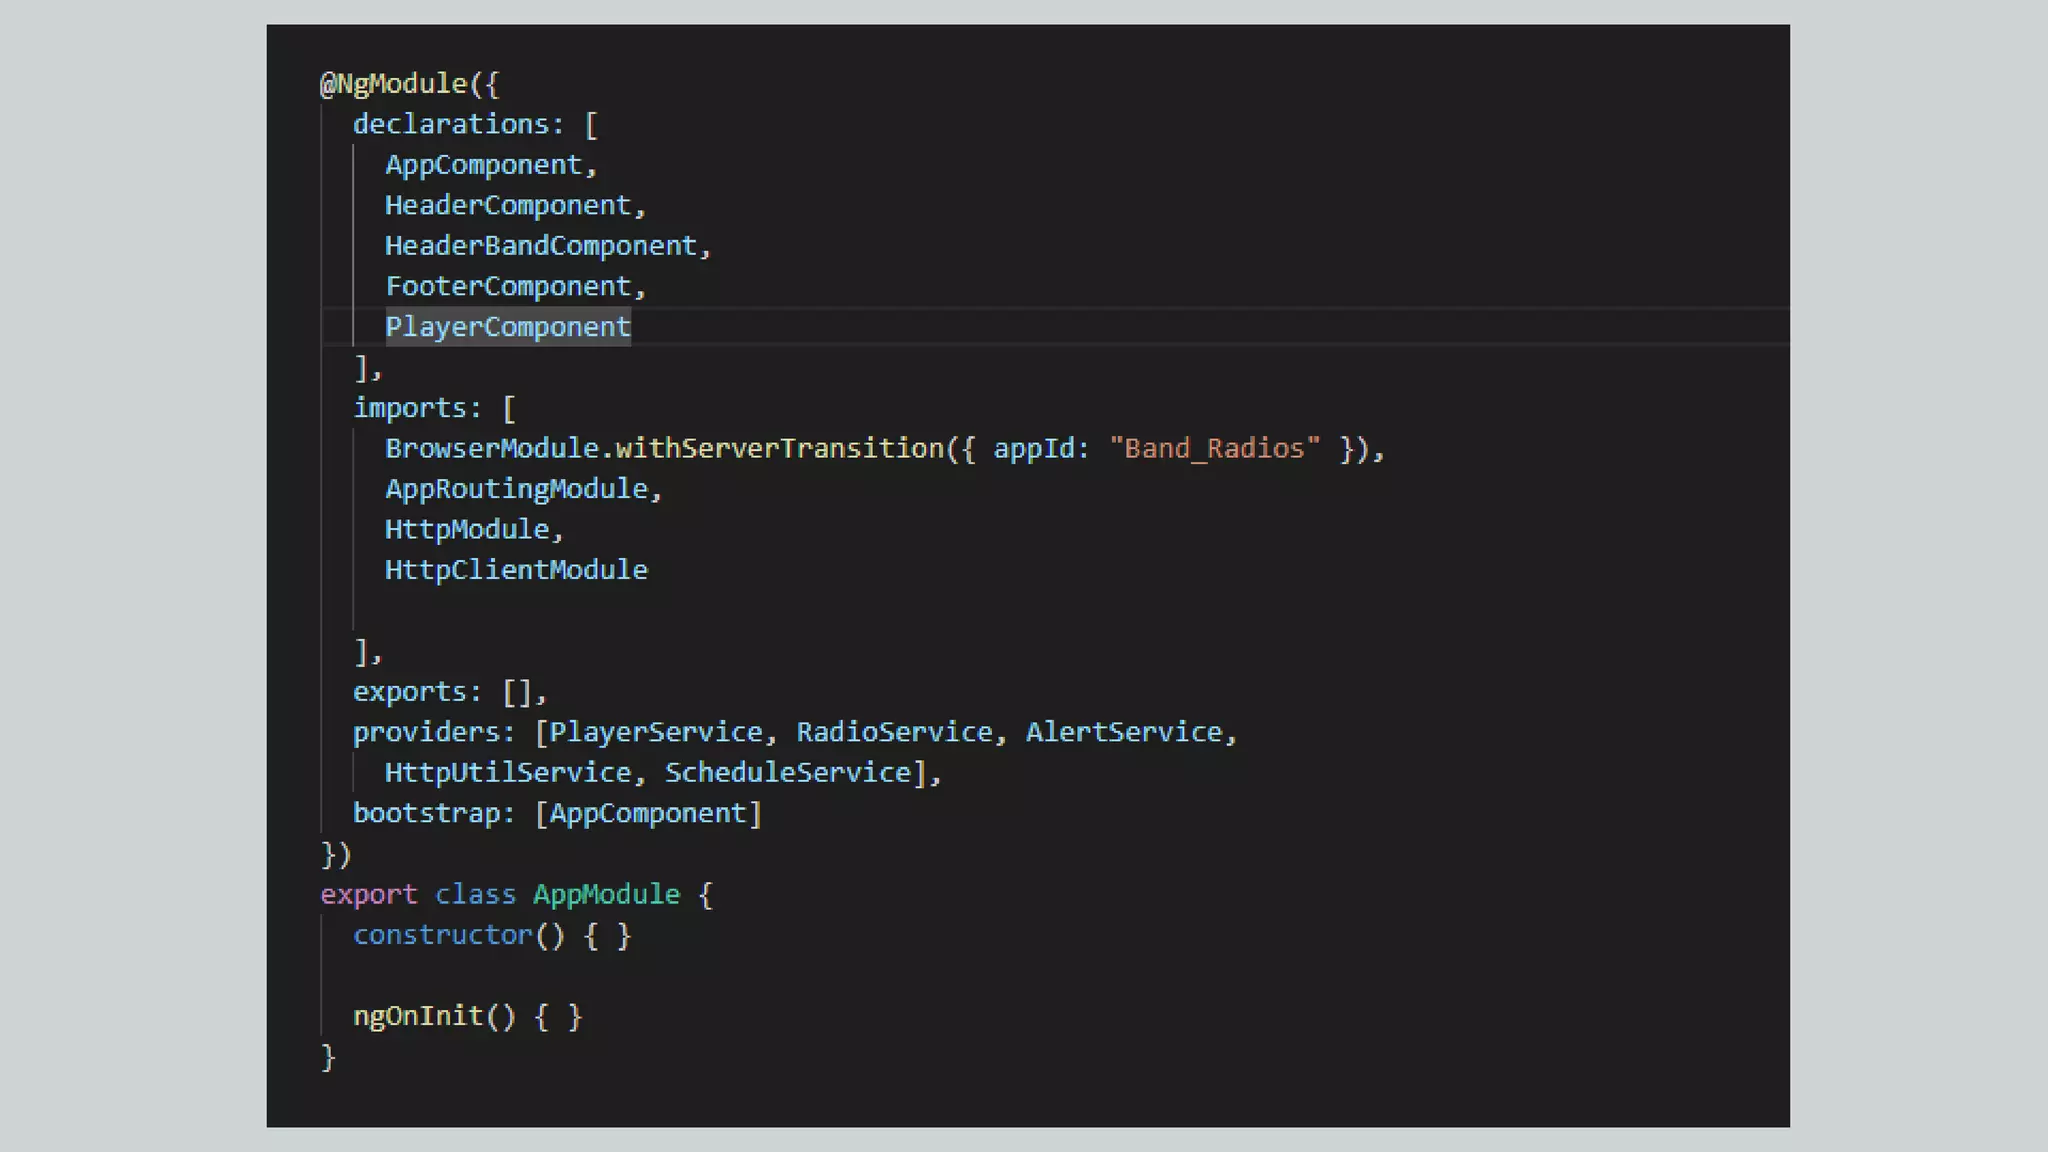Click the HeaderBandComponent identifier

pyautogui.click(x=541, y=246)
